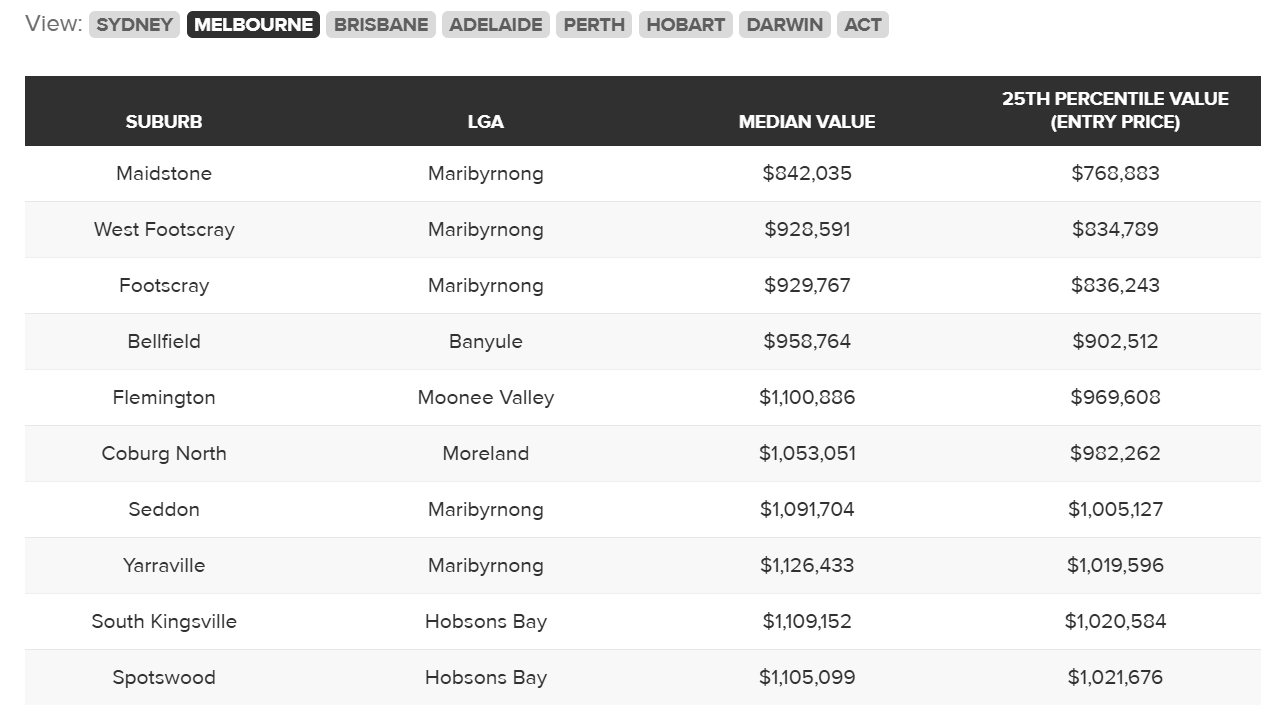Click the Median Value column header
The width and height of the screenshot is (1268, 720).
coord(807,122)
